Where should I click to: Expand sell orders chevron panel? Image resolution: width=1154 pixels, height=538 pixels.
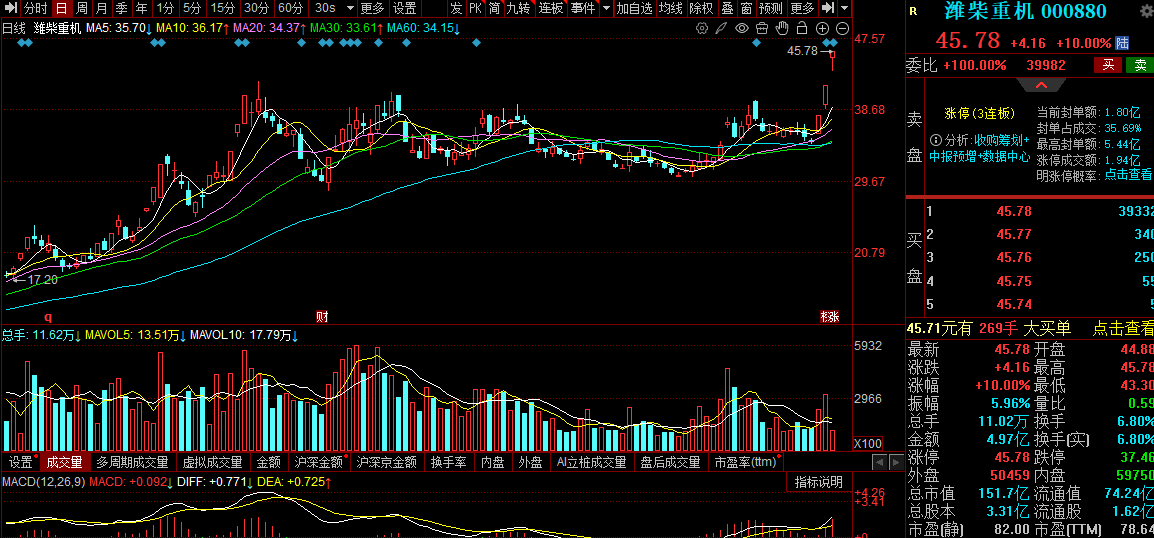[x=1041, y=85]
